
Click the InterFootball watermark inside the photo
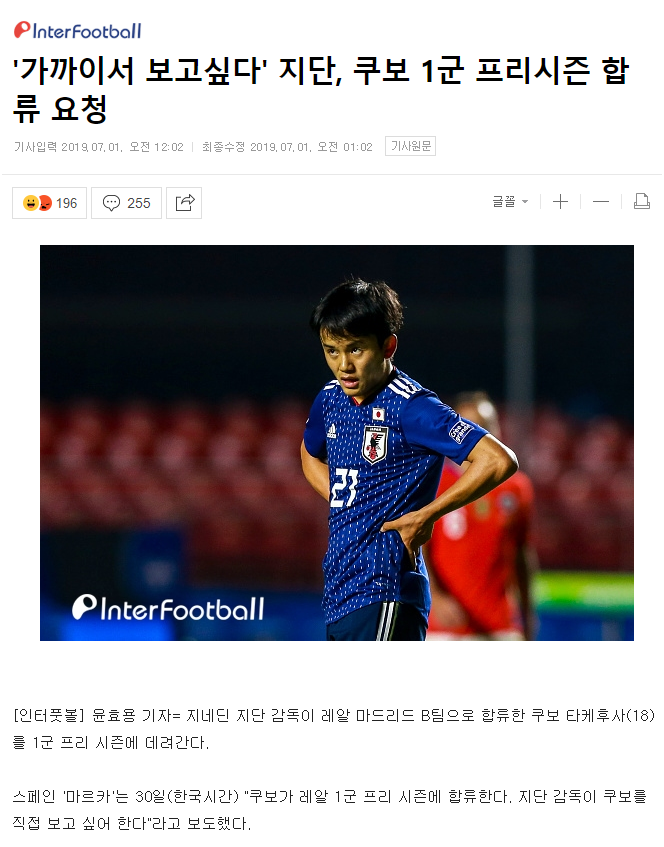pos(168,608)
